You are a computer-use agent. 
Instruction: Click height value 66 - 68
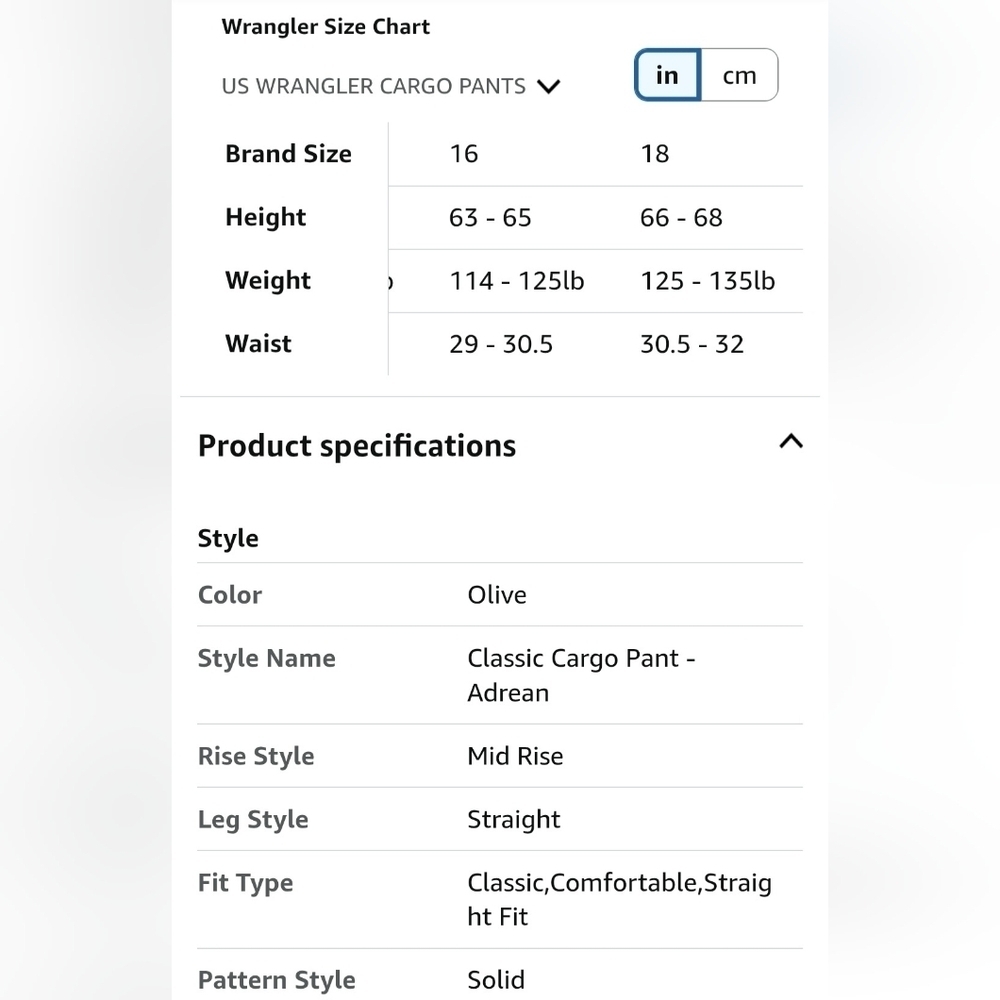[x=681, y=217]
